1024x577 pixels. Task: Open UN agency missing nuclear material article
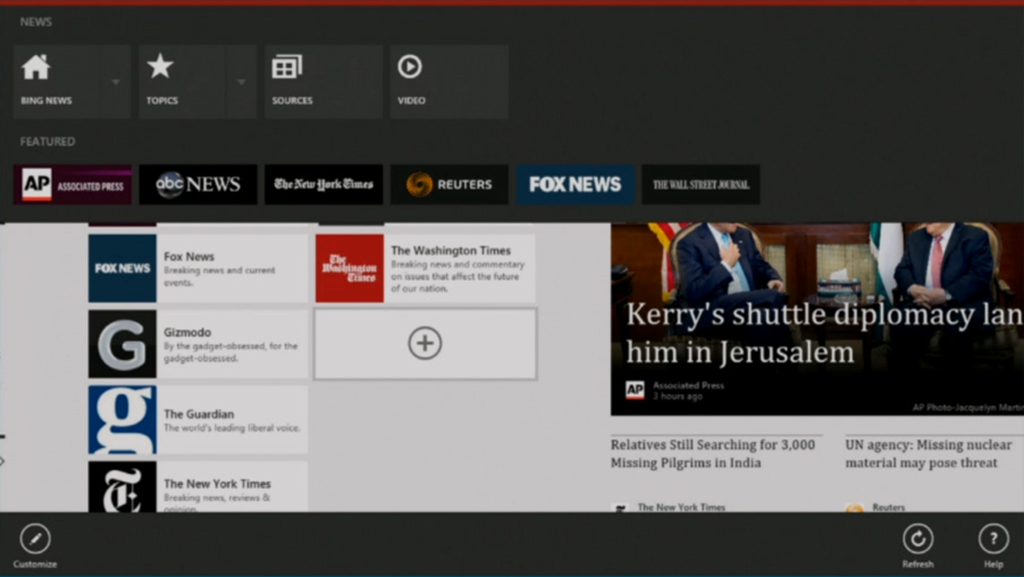click(x=929, y=454)
